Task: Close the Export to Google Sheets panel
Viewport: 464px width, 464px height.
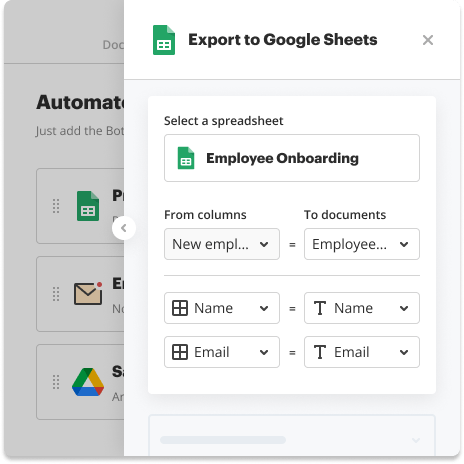Action: 428,40
